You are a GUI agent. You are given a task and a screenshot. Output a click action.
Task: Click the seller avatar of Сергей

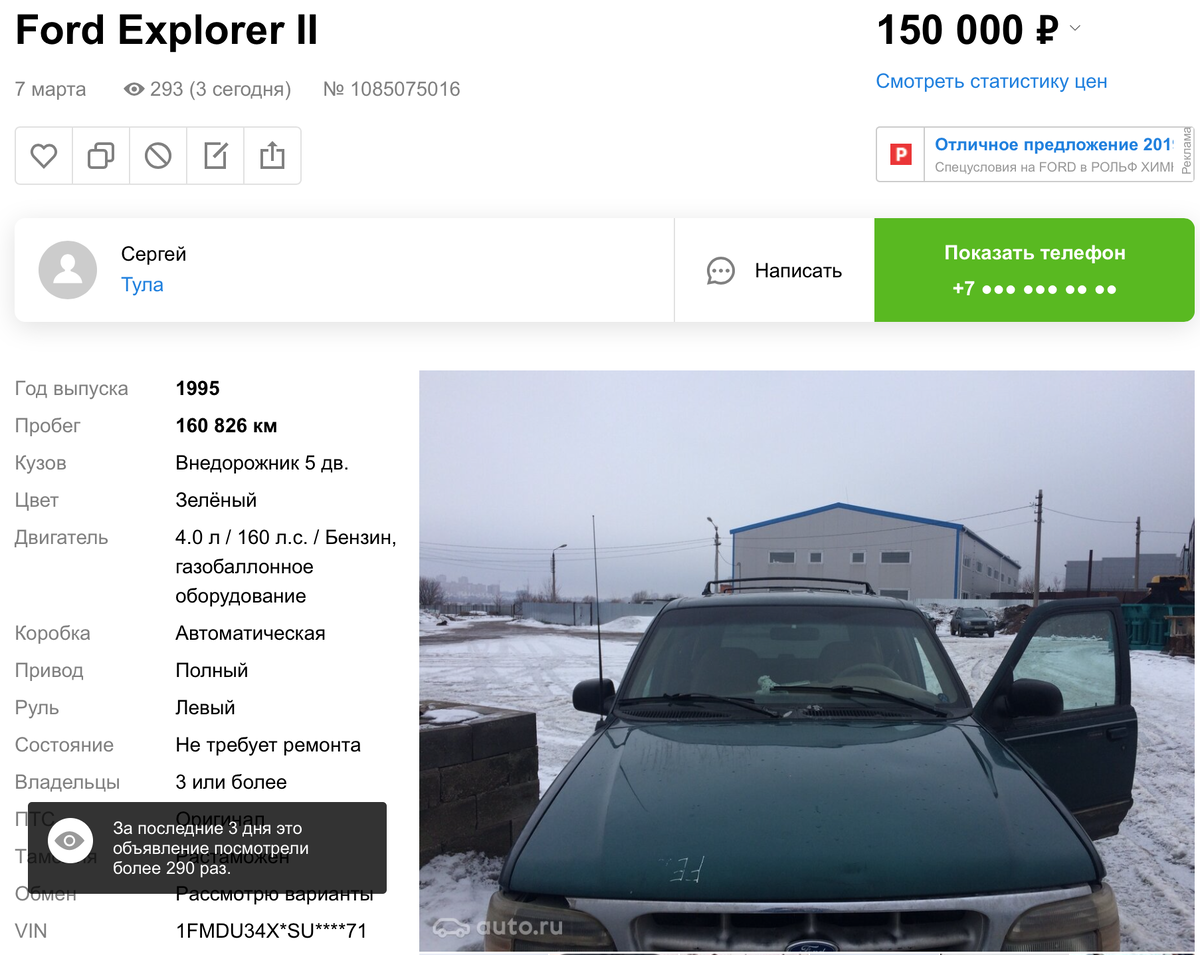(x=68, y=270)
